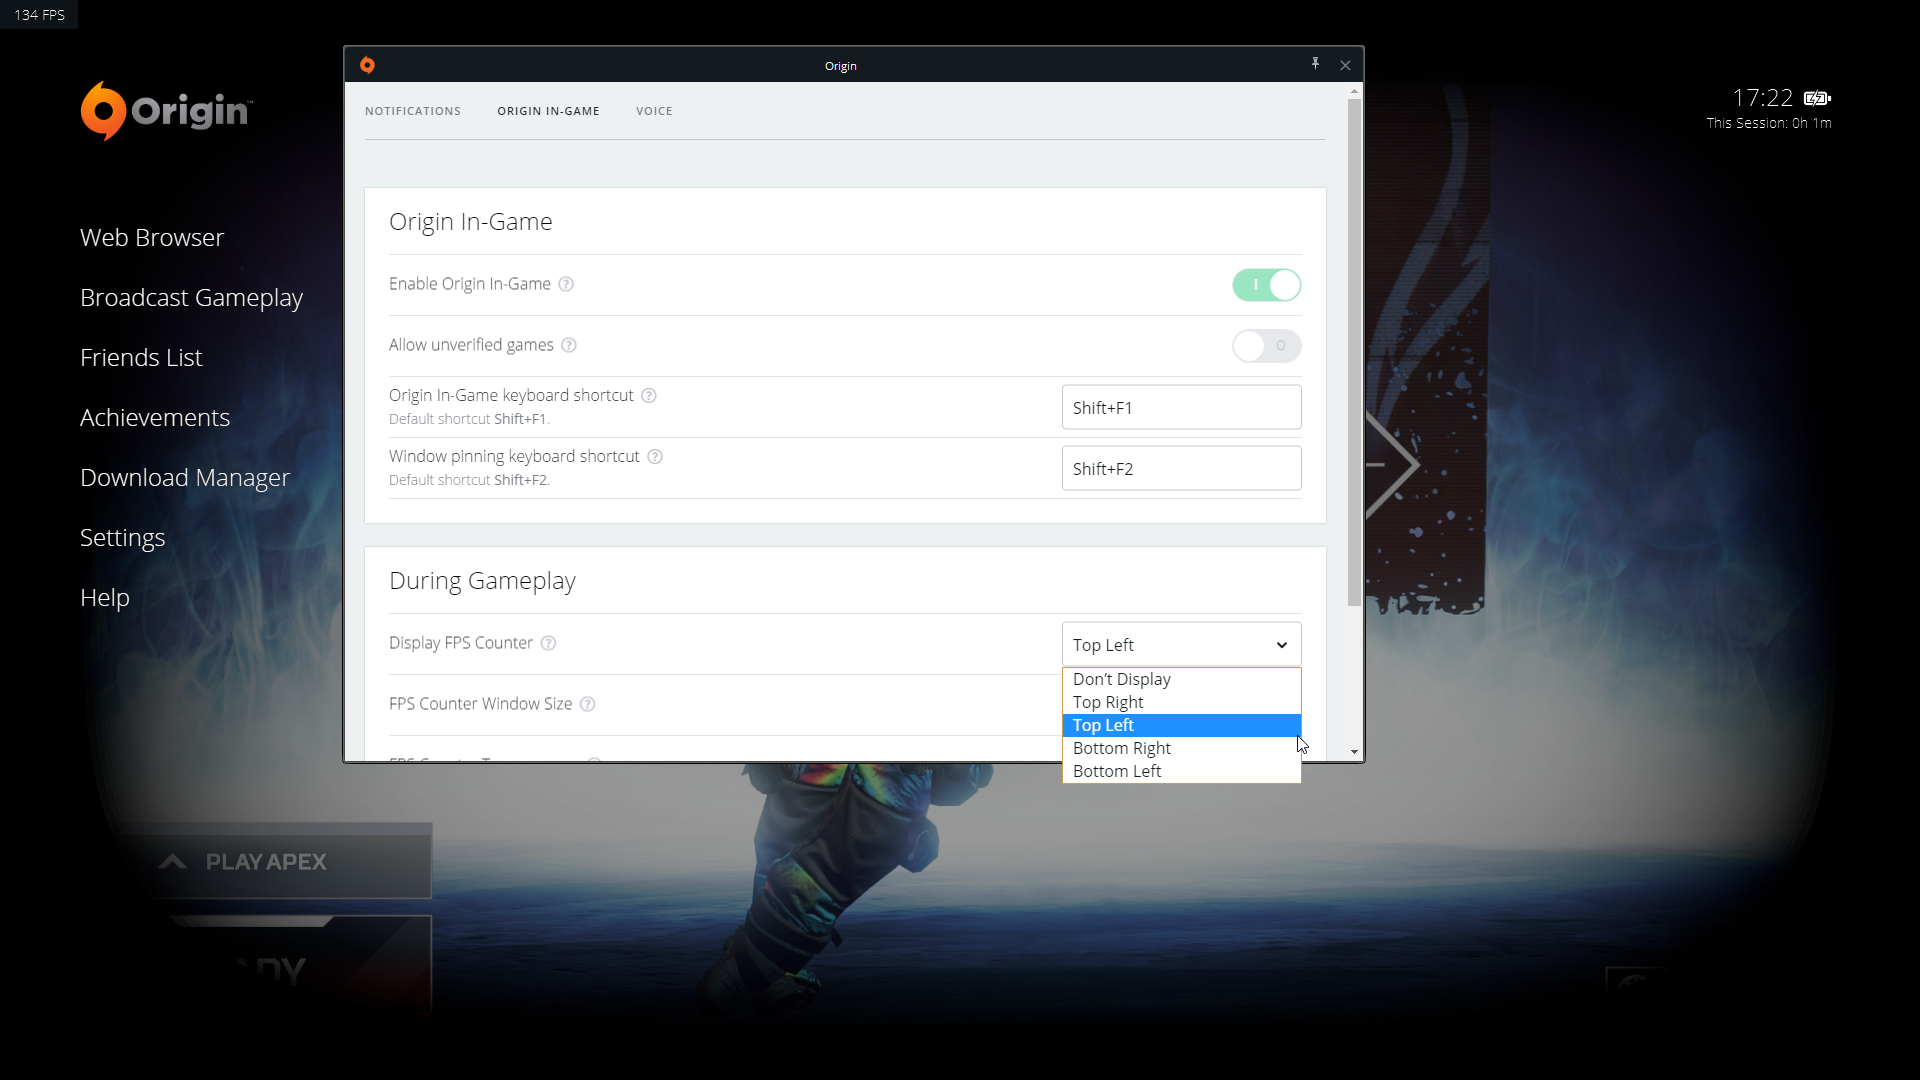Click Play Apex button at bottom
This screenshot has height=1080, width=1920.
(x=264, y=861)
